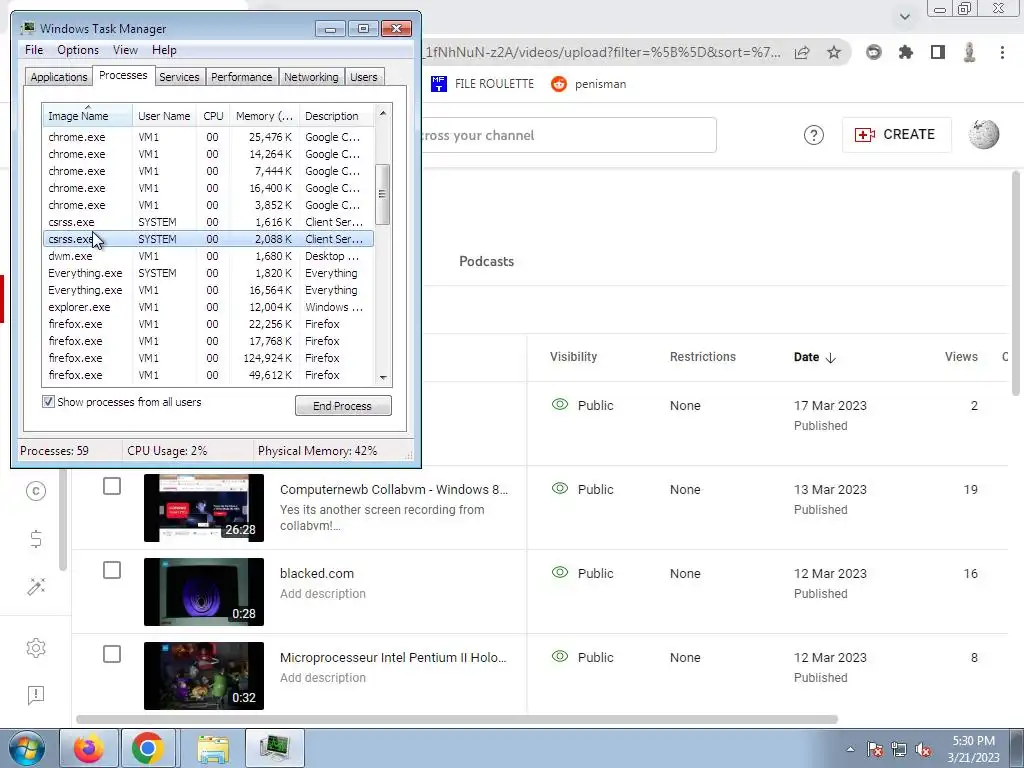
Task: Click the muted volume tray icon
Action: point(923,750)
